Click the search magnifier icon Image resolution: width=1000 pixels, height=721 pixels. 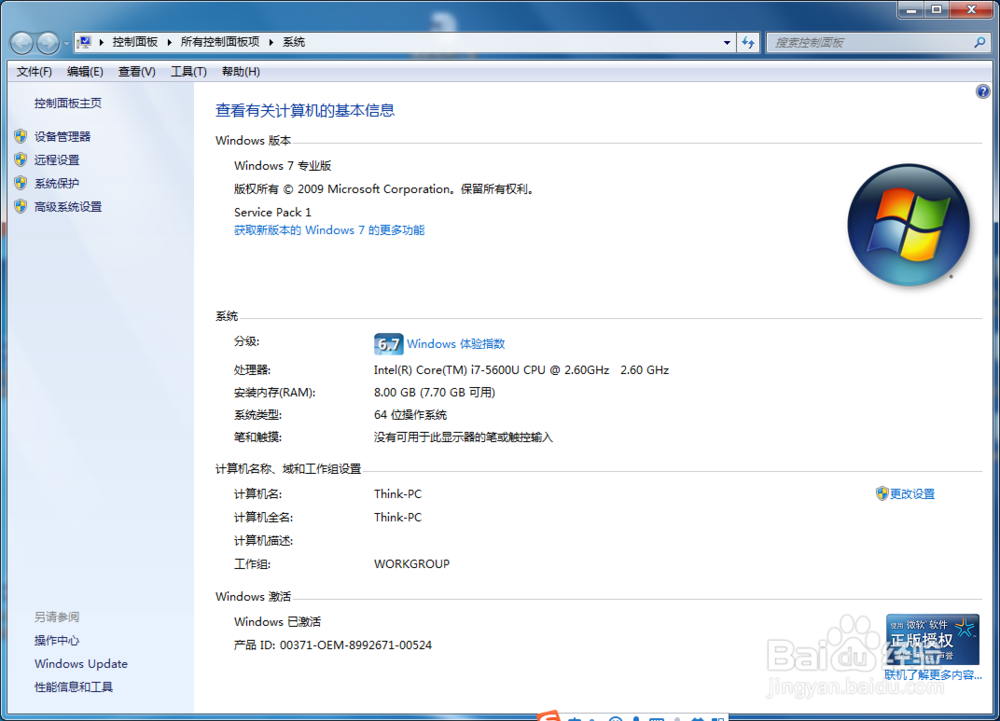pos(980,43)
